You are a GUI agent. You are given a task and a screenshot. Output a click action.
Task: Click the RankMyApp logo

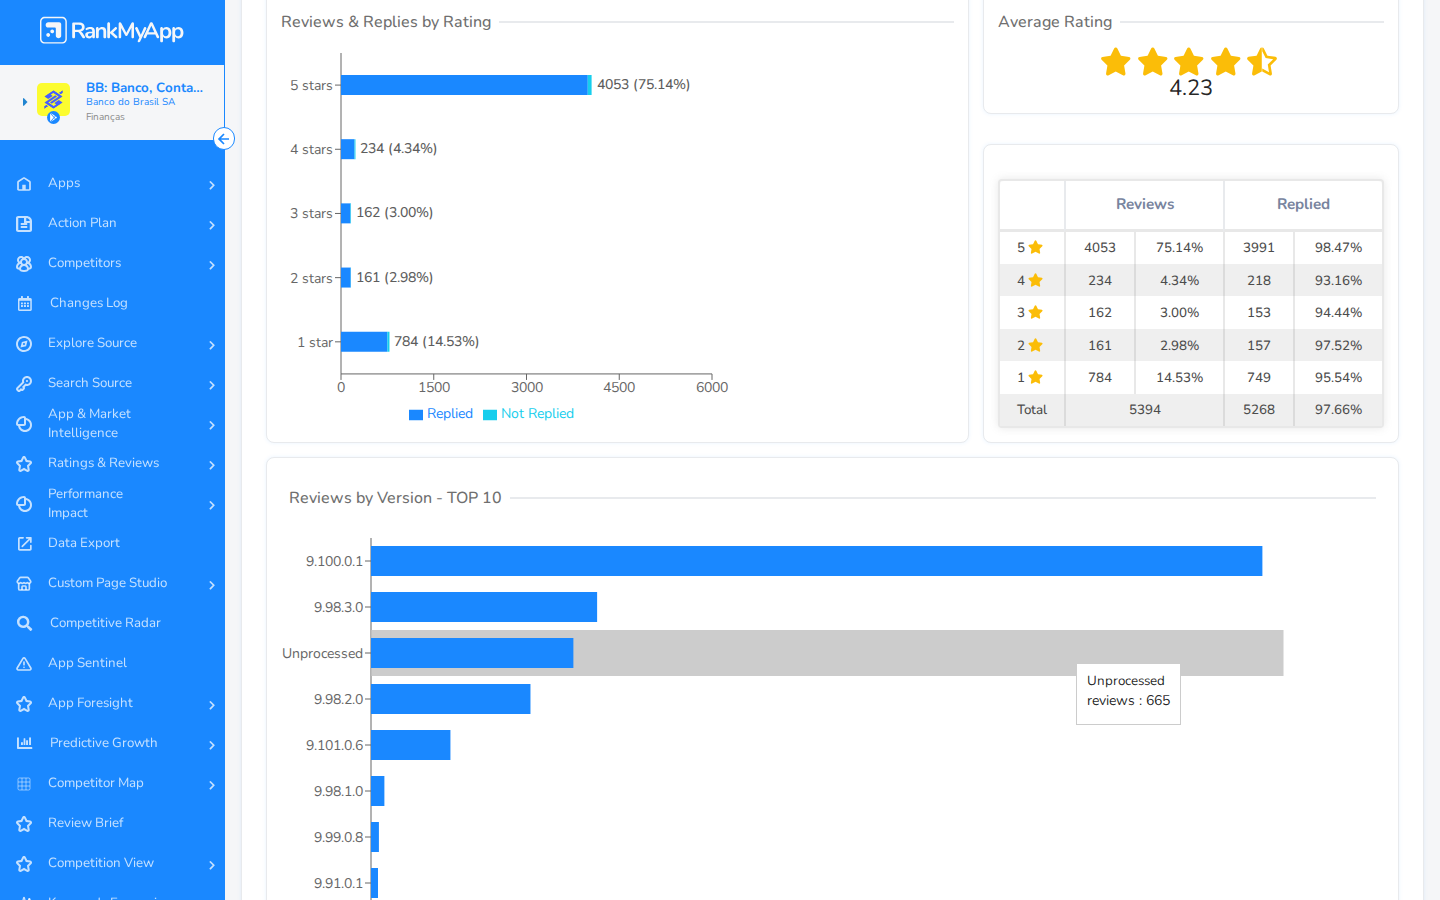click(x=112, y=31)
